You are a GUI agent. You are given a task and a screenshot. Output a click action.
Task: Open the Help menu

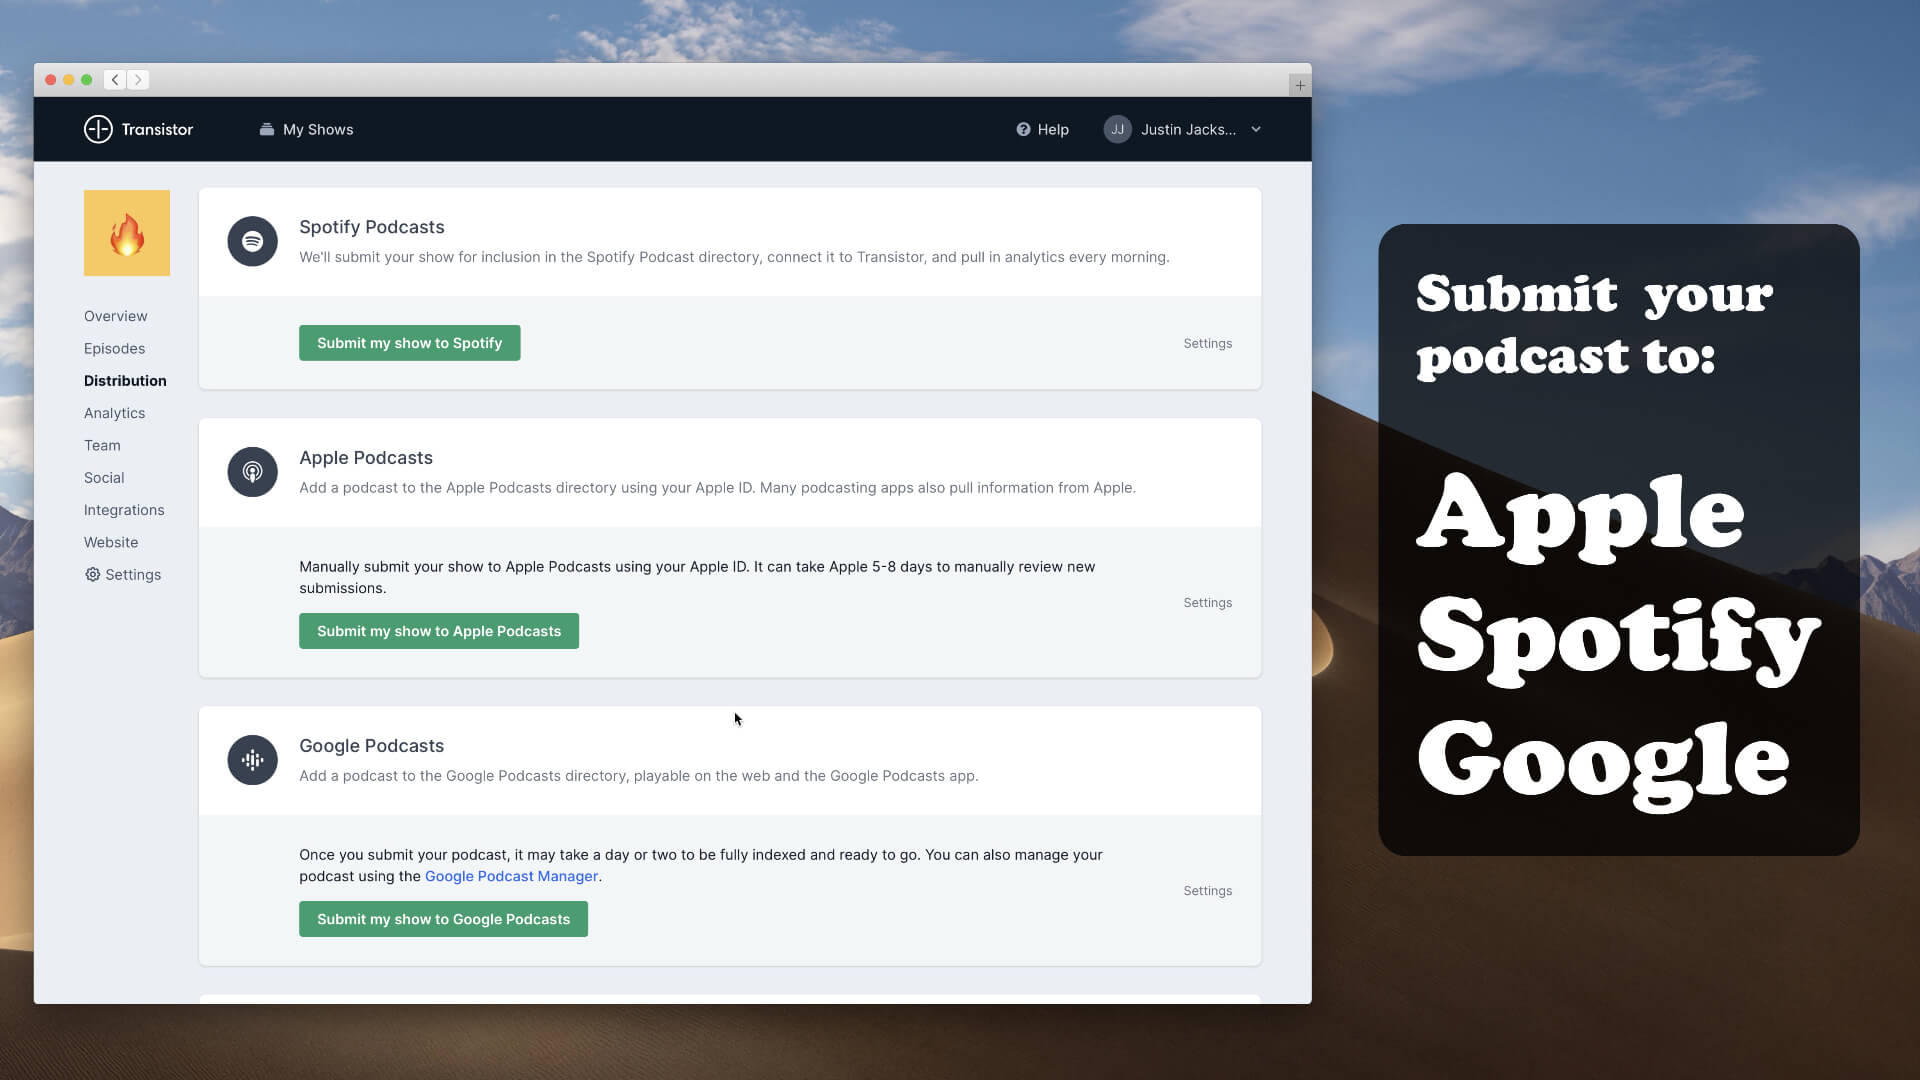(1042, 129)
